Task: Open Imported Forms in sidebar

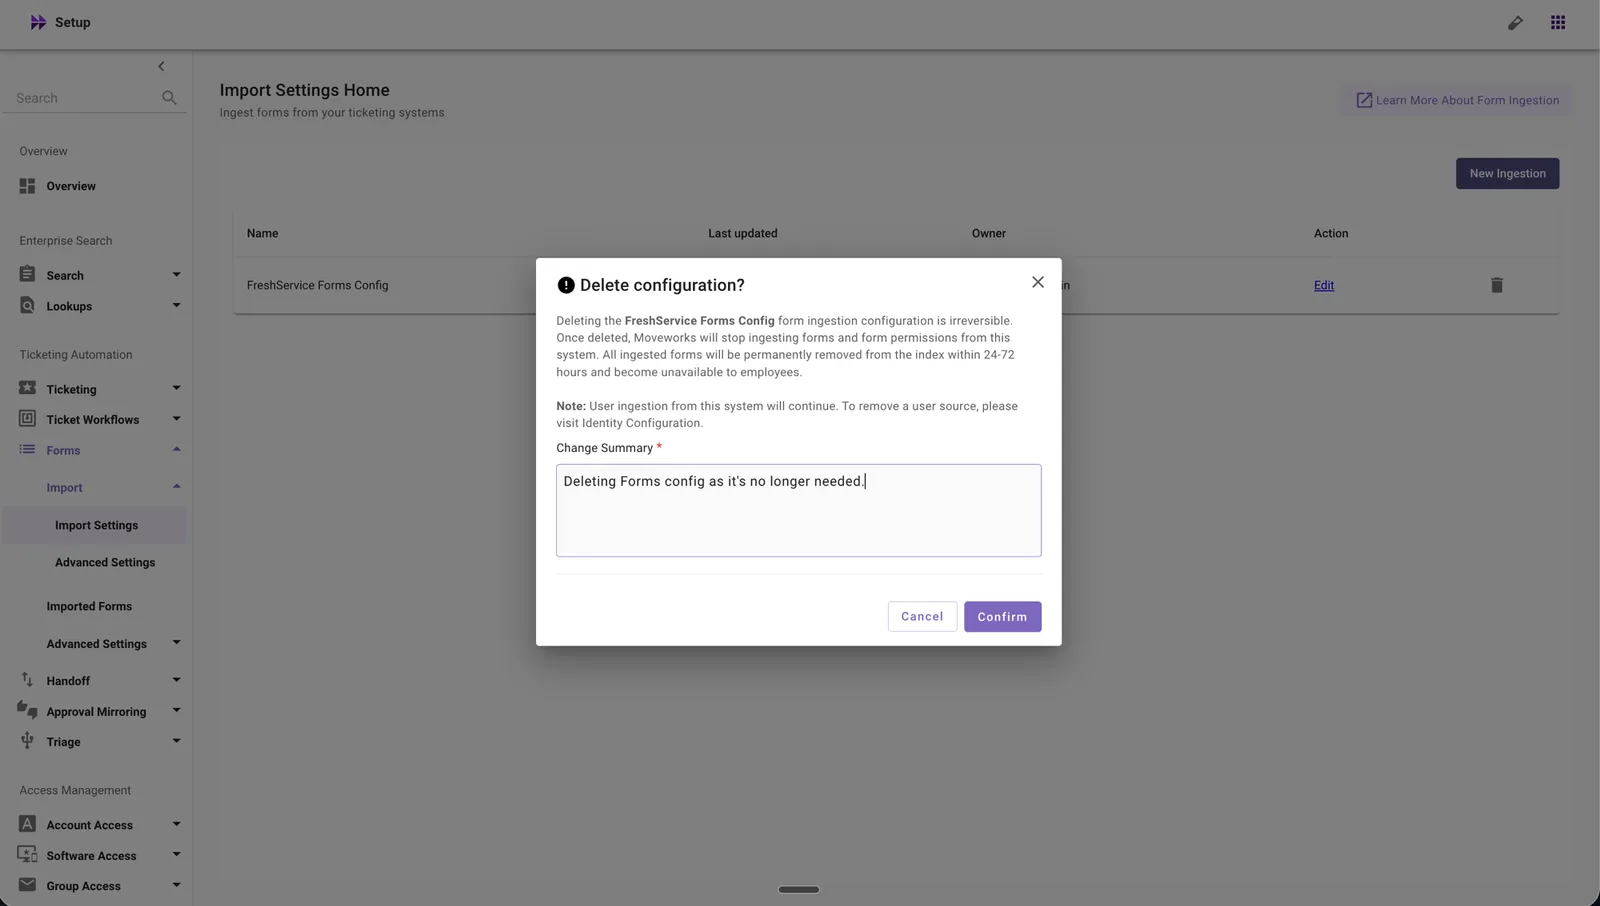Action: click(x=89, y=606)
